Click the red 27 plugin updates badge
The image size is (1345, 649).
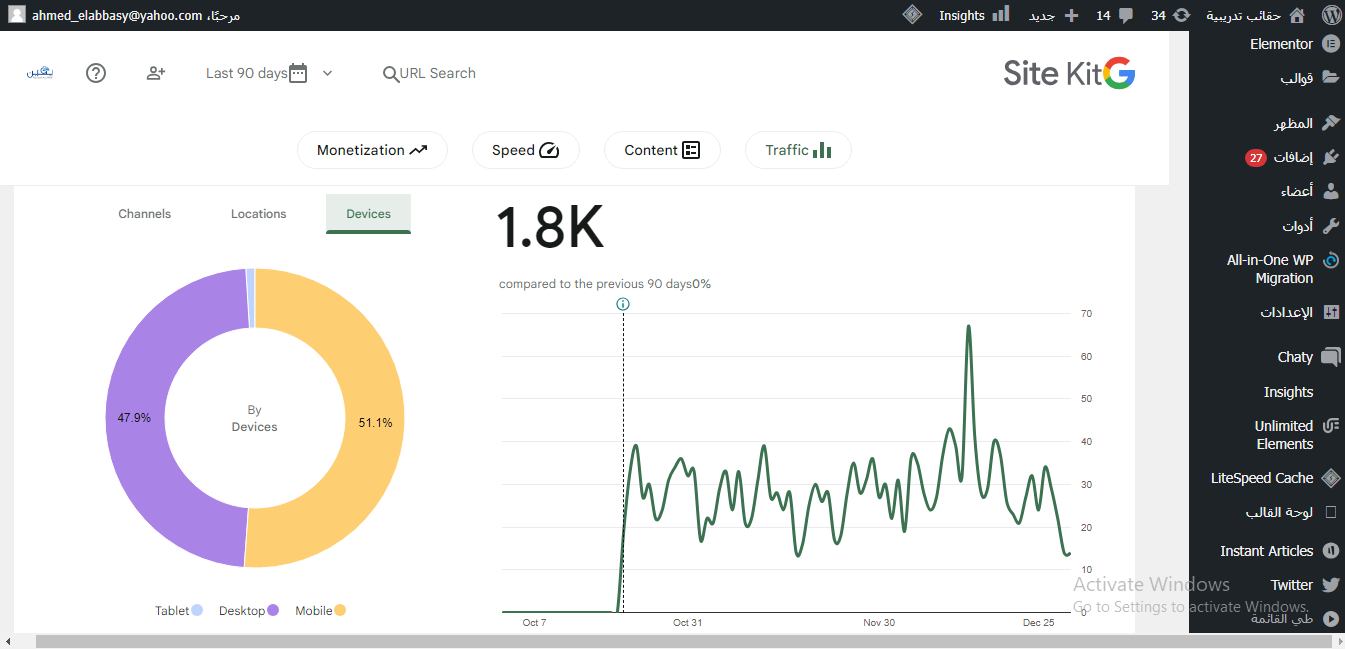[1256, 158]
